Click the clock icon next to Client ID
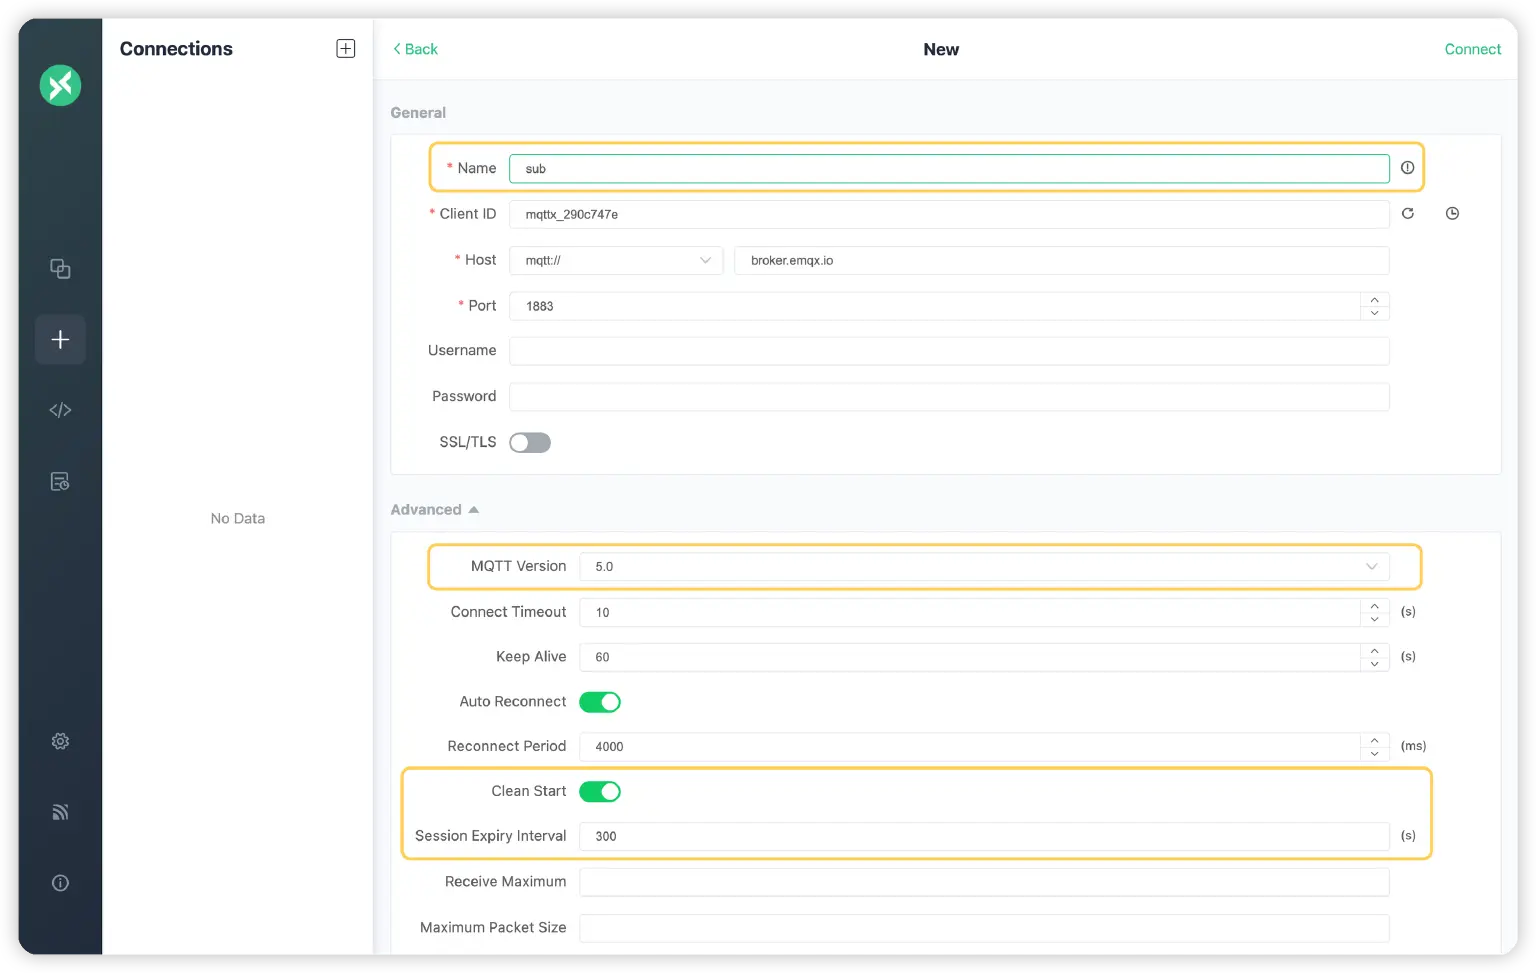The image size is (1536, 973). [x=1452, y=214]
